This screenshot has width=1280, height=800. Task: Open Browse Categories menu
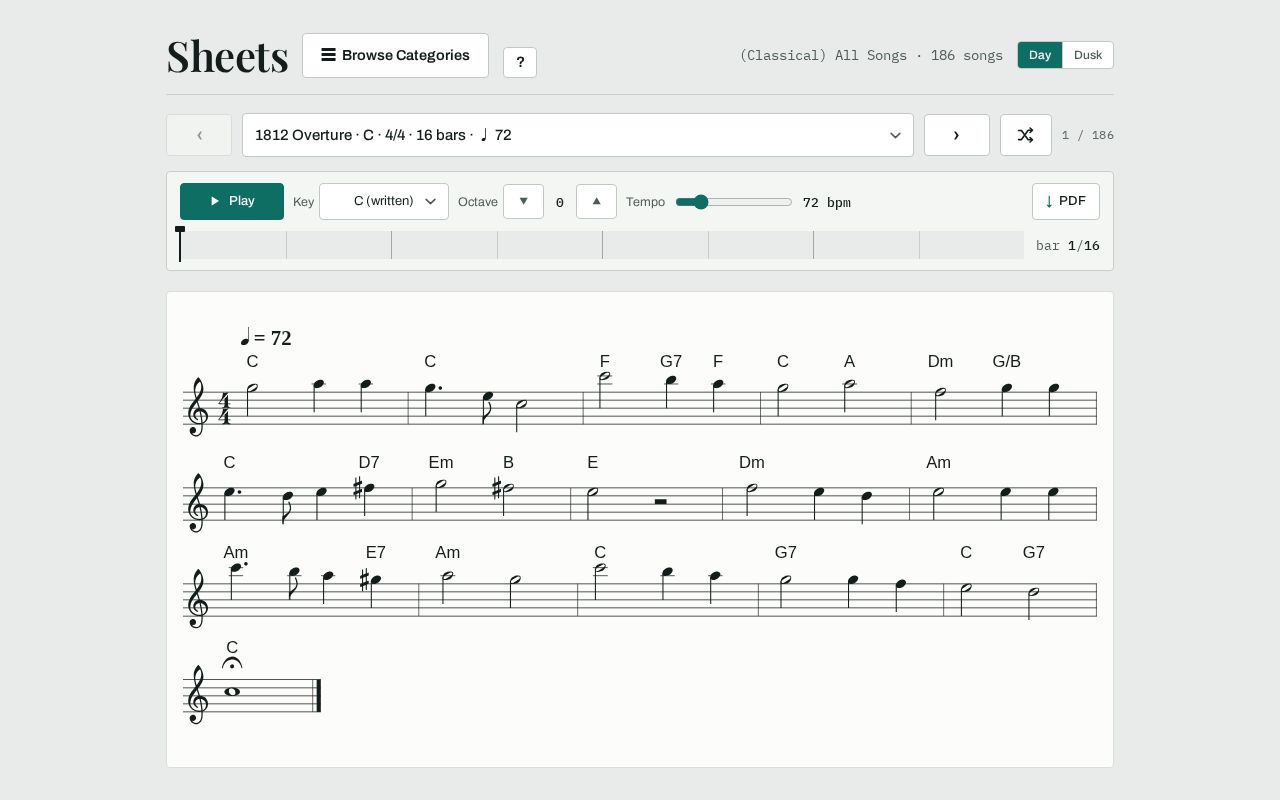395,55
